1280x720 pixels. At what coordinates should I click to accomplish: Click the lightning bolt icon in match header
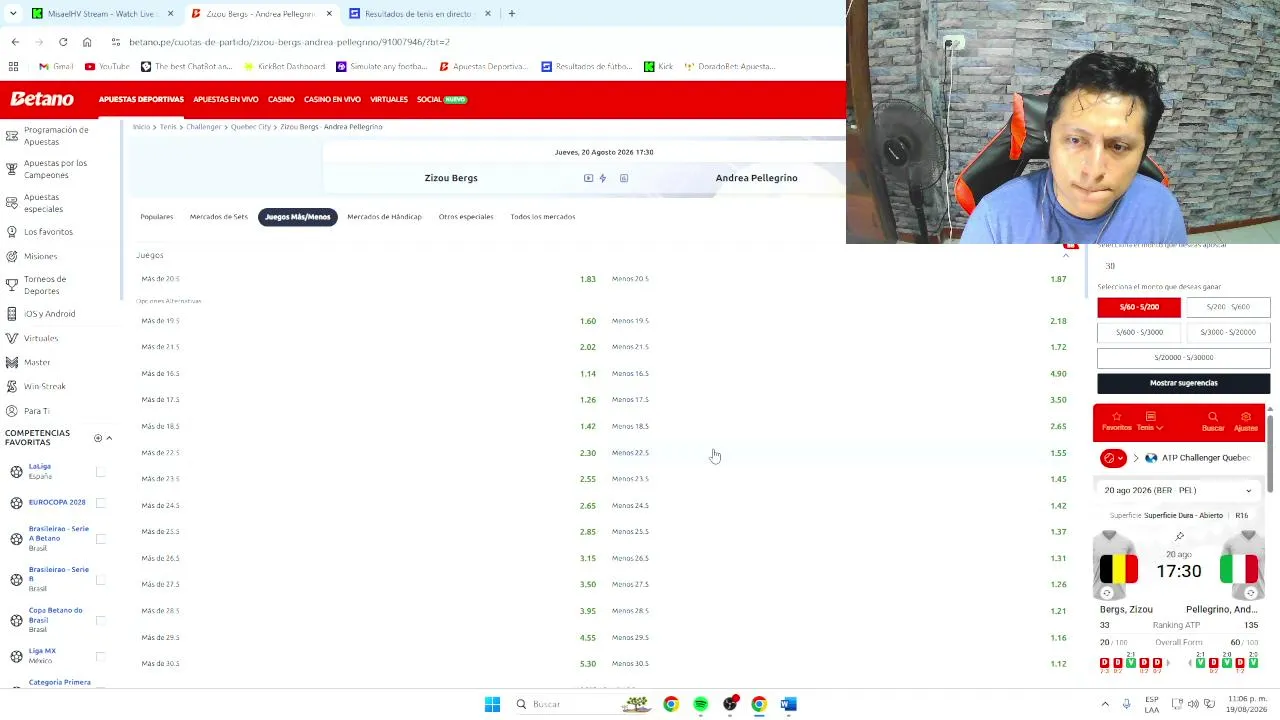[603, 178]
